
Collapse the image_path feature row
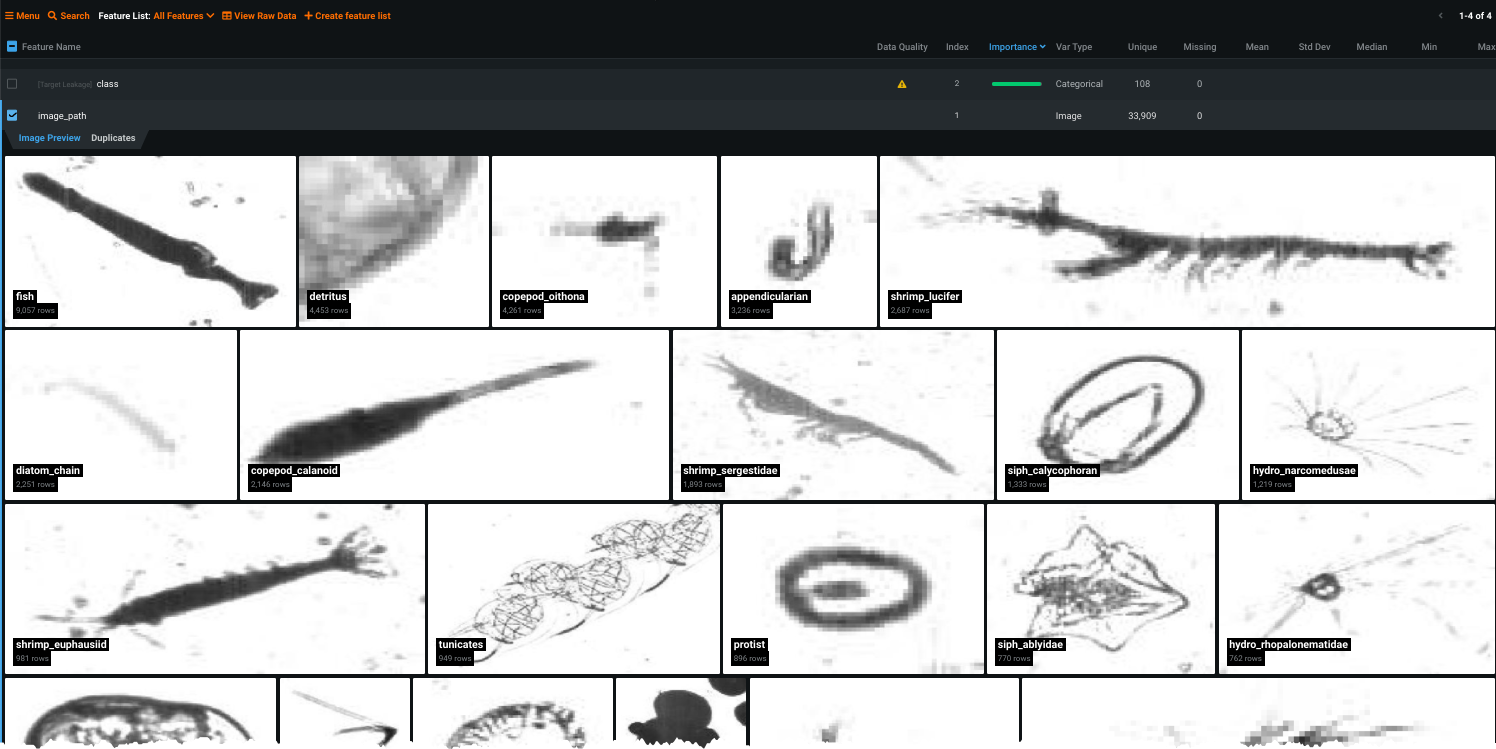pyautogui.click(x=62, y=116)
